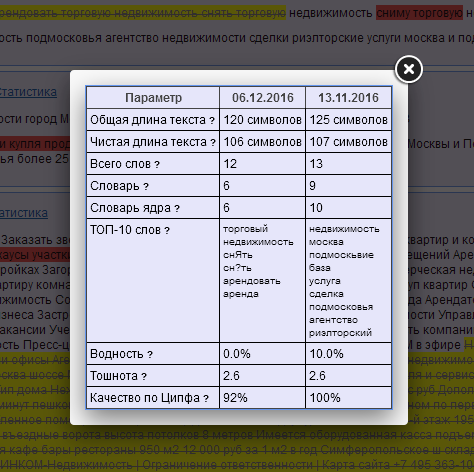Viewport: 474px width, 472px height.
Task: Show help for Водность
Action: tap(150, 355)
